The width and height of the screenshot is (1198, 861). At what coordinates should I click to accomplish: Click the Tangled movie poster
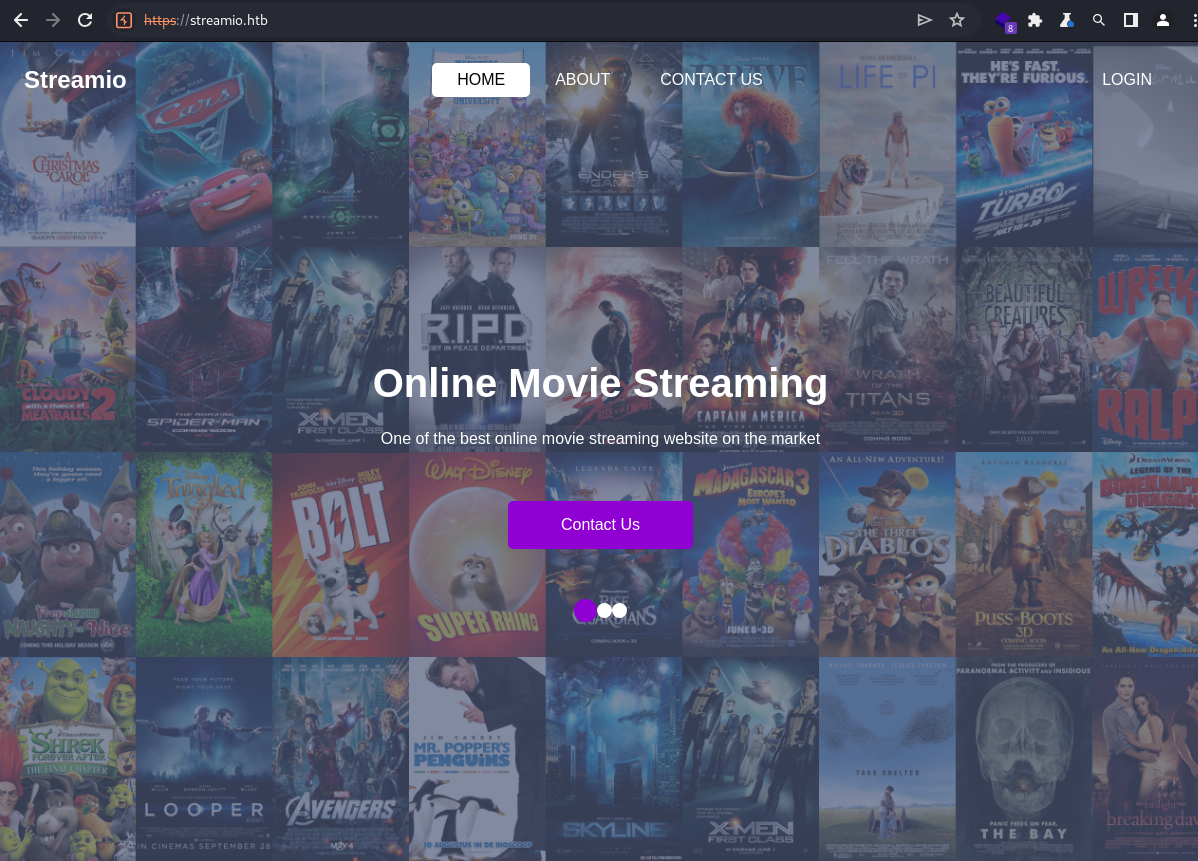point(204,555)
